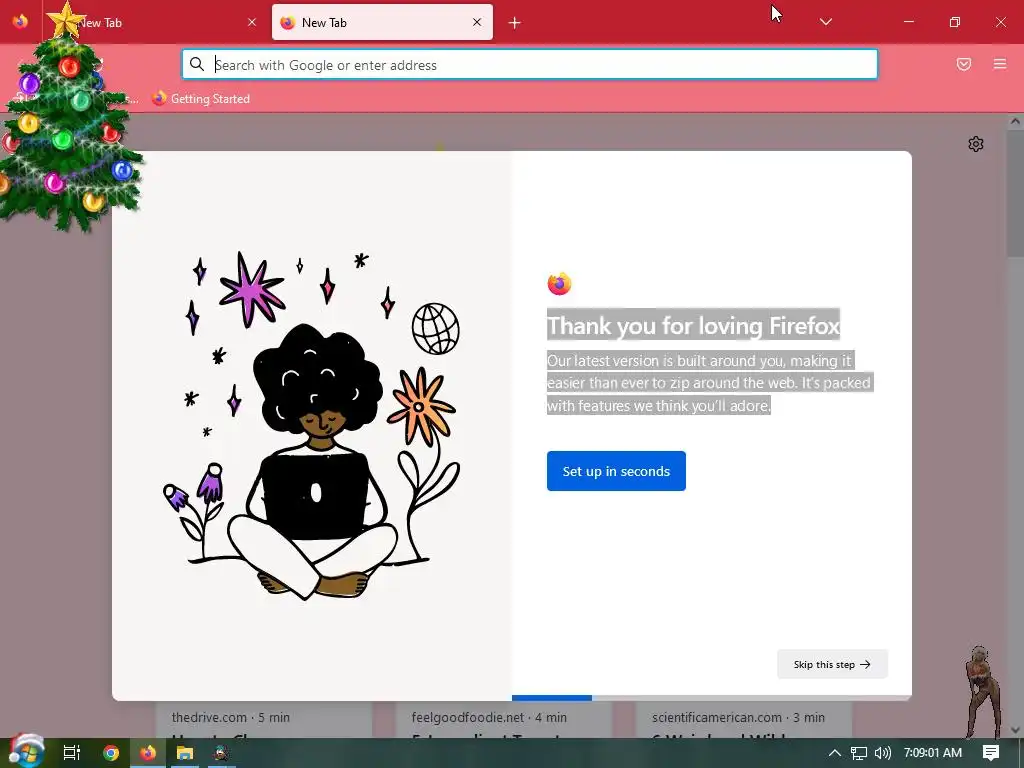Screen dimensions: 1024x768
Task: Open Firefox View from the tab strip
Action: [x=20, y=22]
